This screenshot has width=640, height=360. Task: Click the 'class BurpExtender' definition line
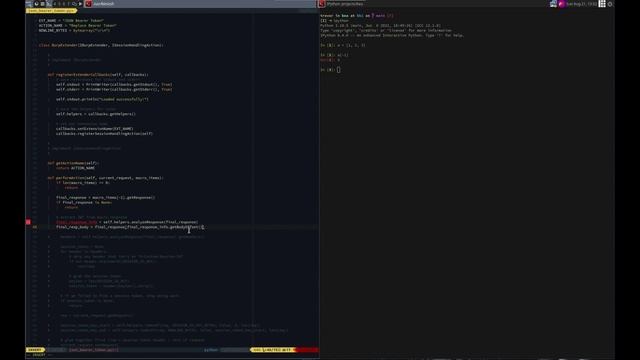click(x=101, y=45)
